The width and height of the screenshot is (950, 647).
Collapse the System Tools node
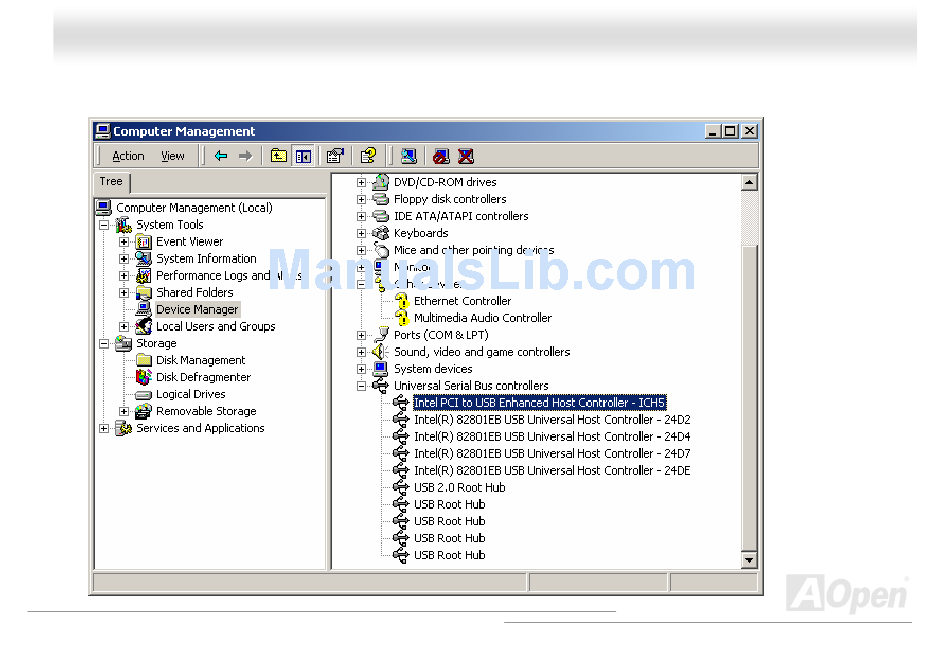click(104, 225)
